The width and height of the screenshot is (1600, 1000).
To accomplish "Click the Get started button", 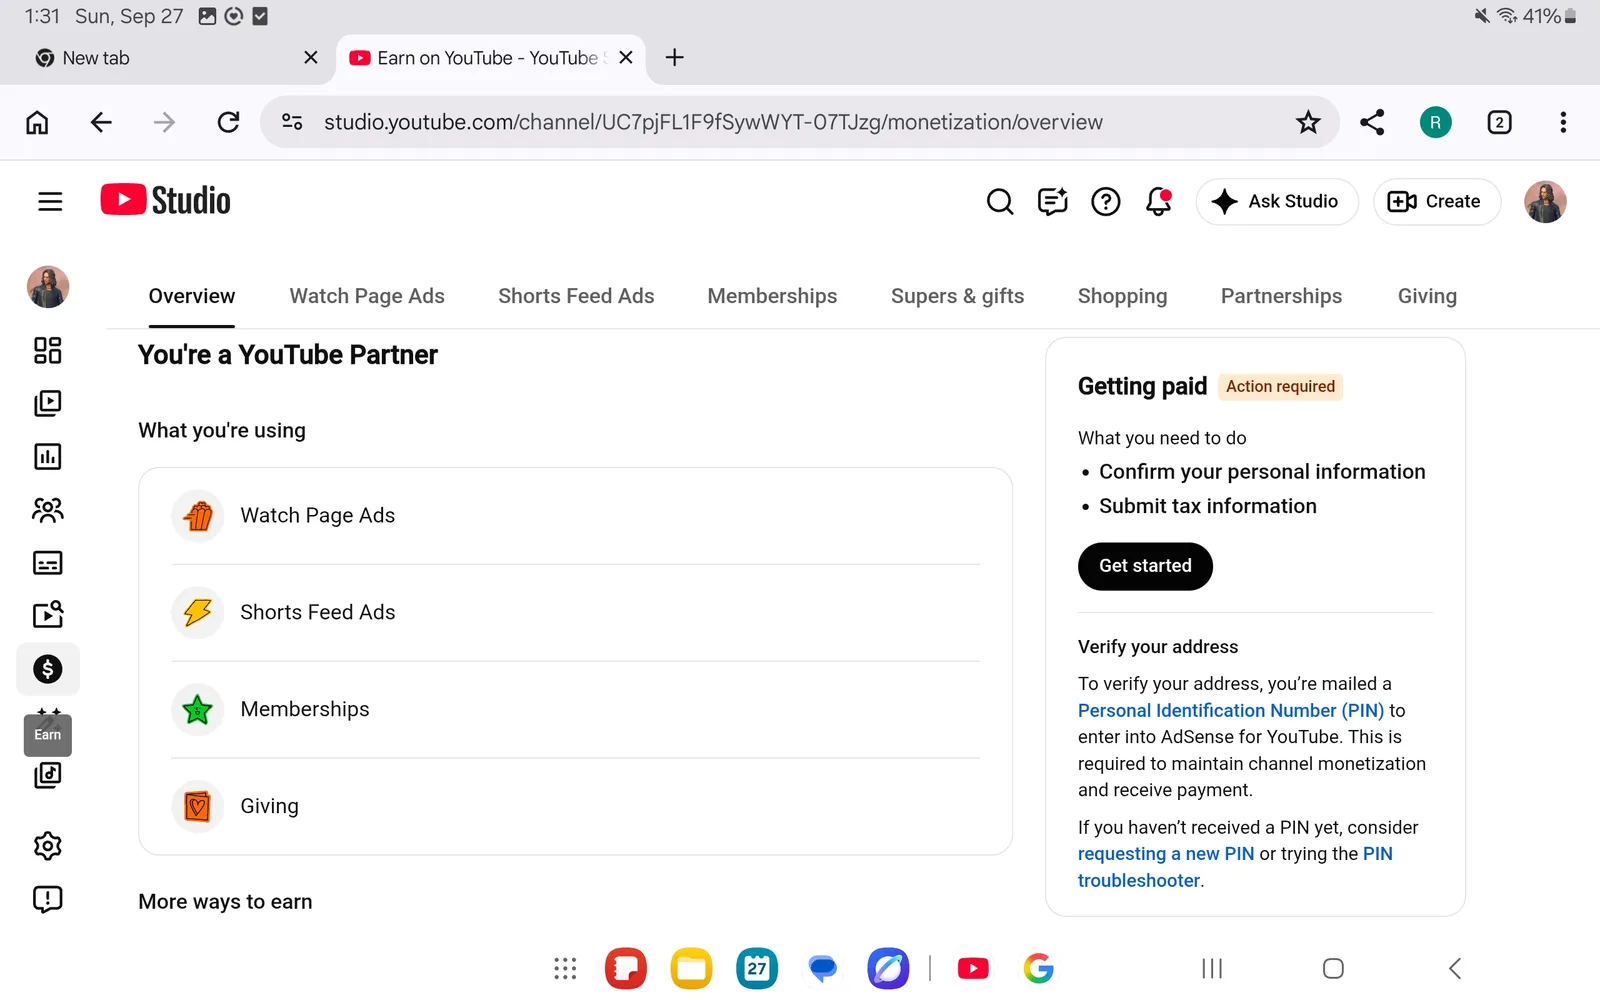I will pyautogui.click(x=1145, y=566).
